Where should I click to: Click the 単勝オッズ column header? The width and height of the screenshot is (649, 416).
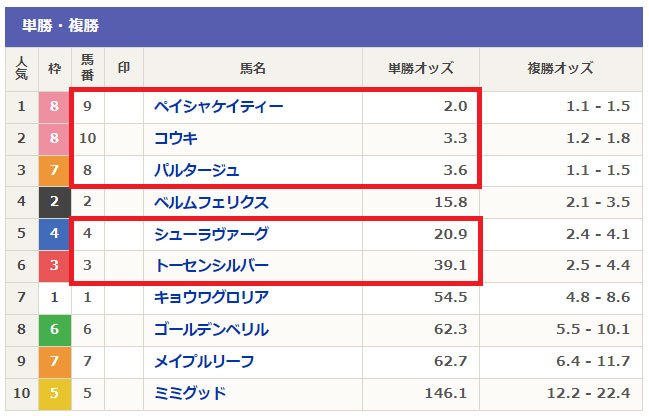point(421,69)
